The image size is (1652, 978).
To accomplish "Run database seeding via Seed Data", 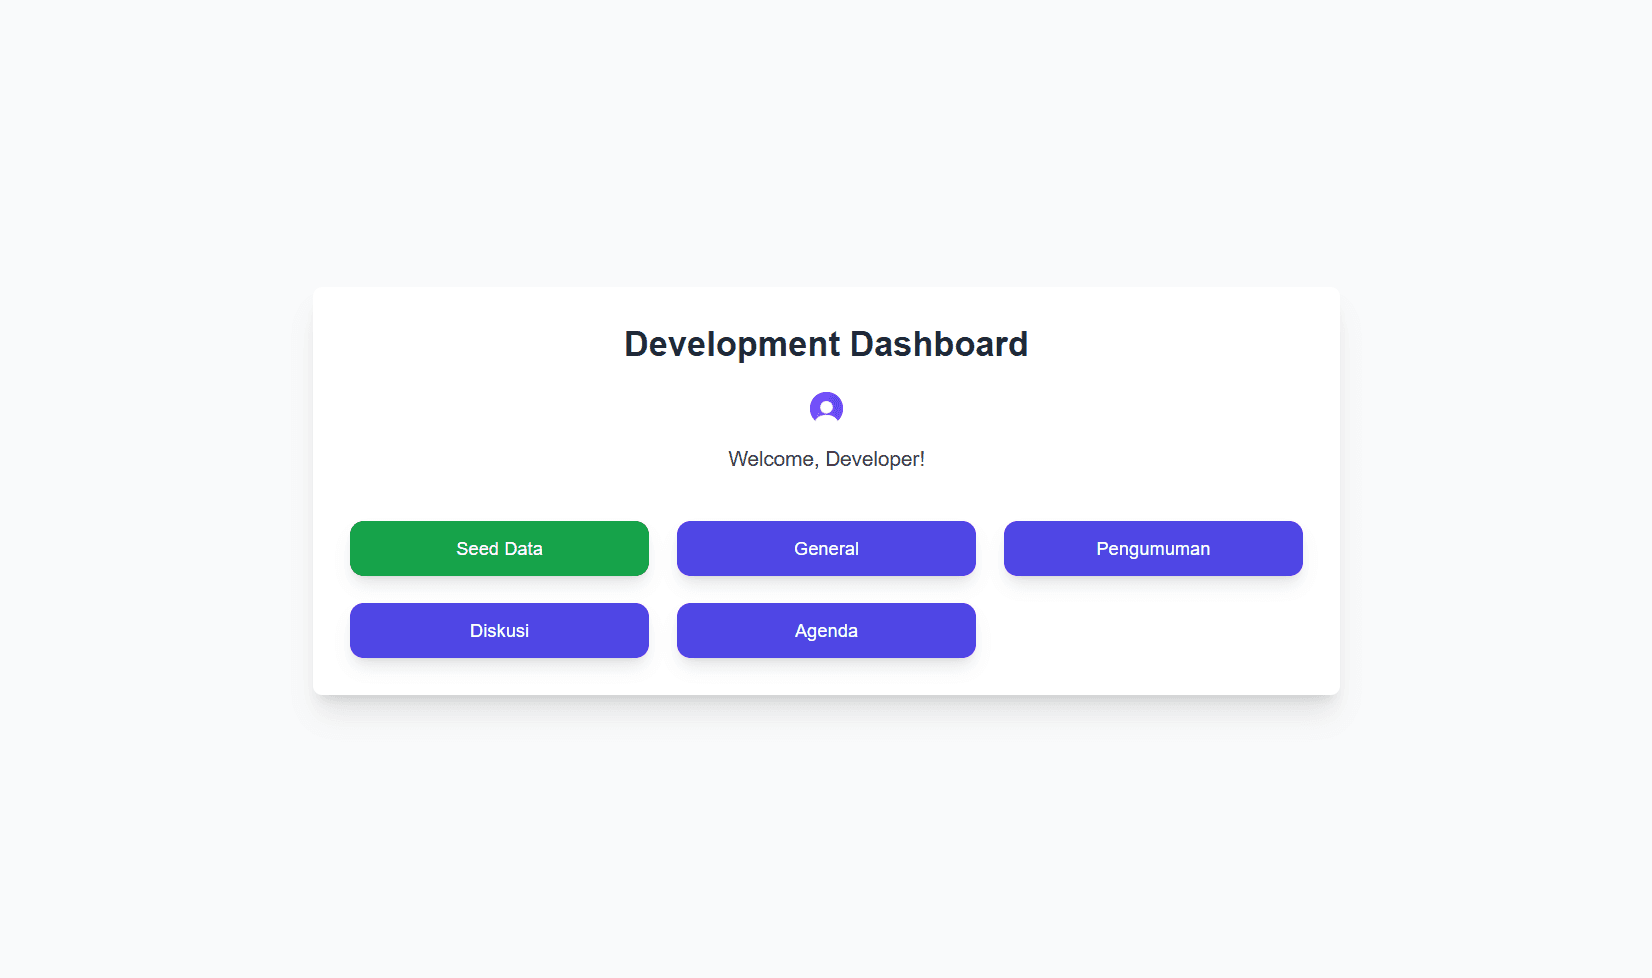I will (x=499, y=548).
